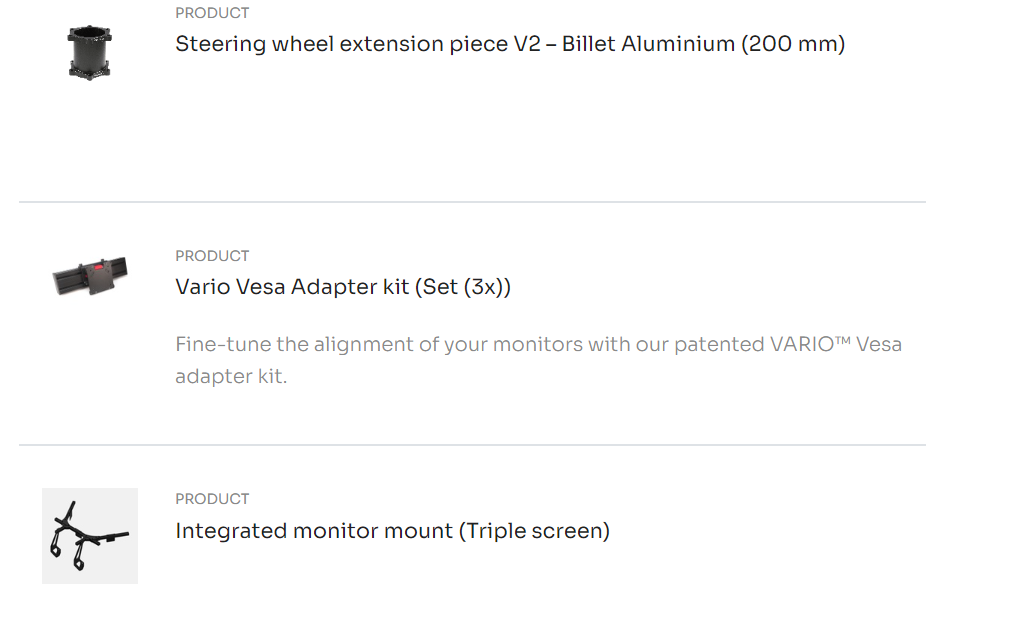Viewport: 1024px width, 626px height.
Task: Click "(Triple screen)" in the monitor mount title
Action: pos(534,531)
